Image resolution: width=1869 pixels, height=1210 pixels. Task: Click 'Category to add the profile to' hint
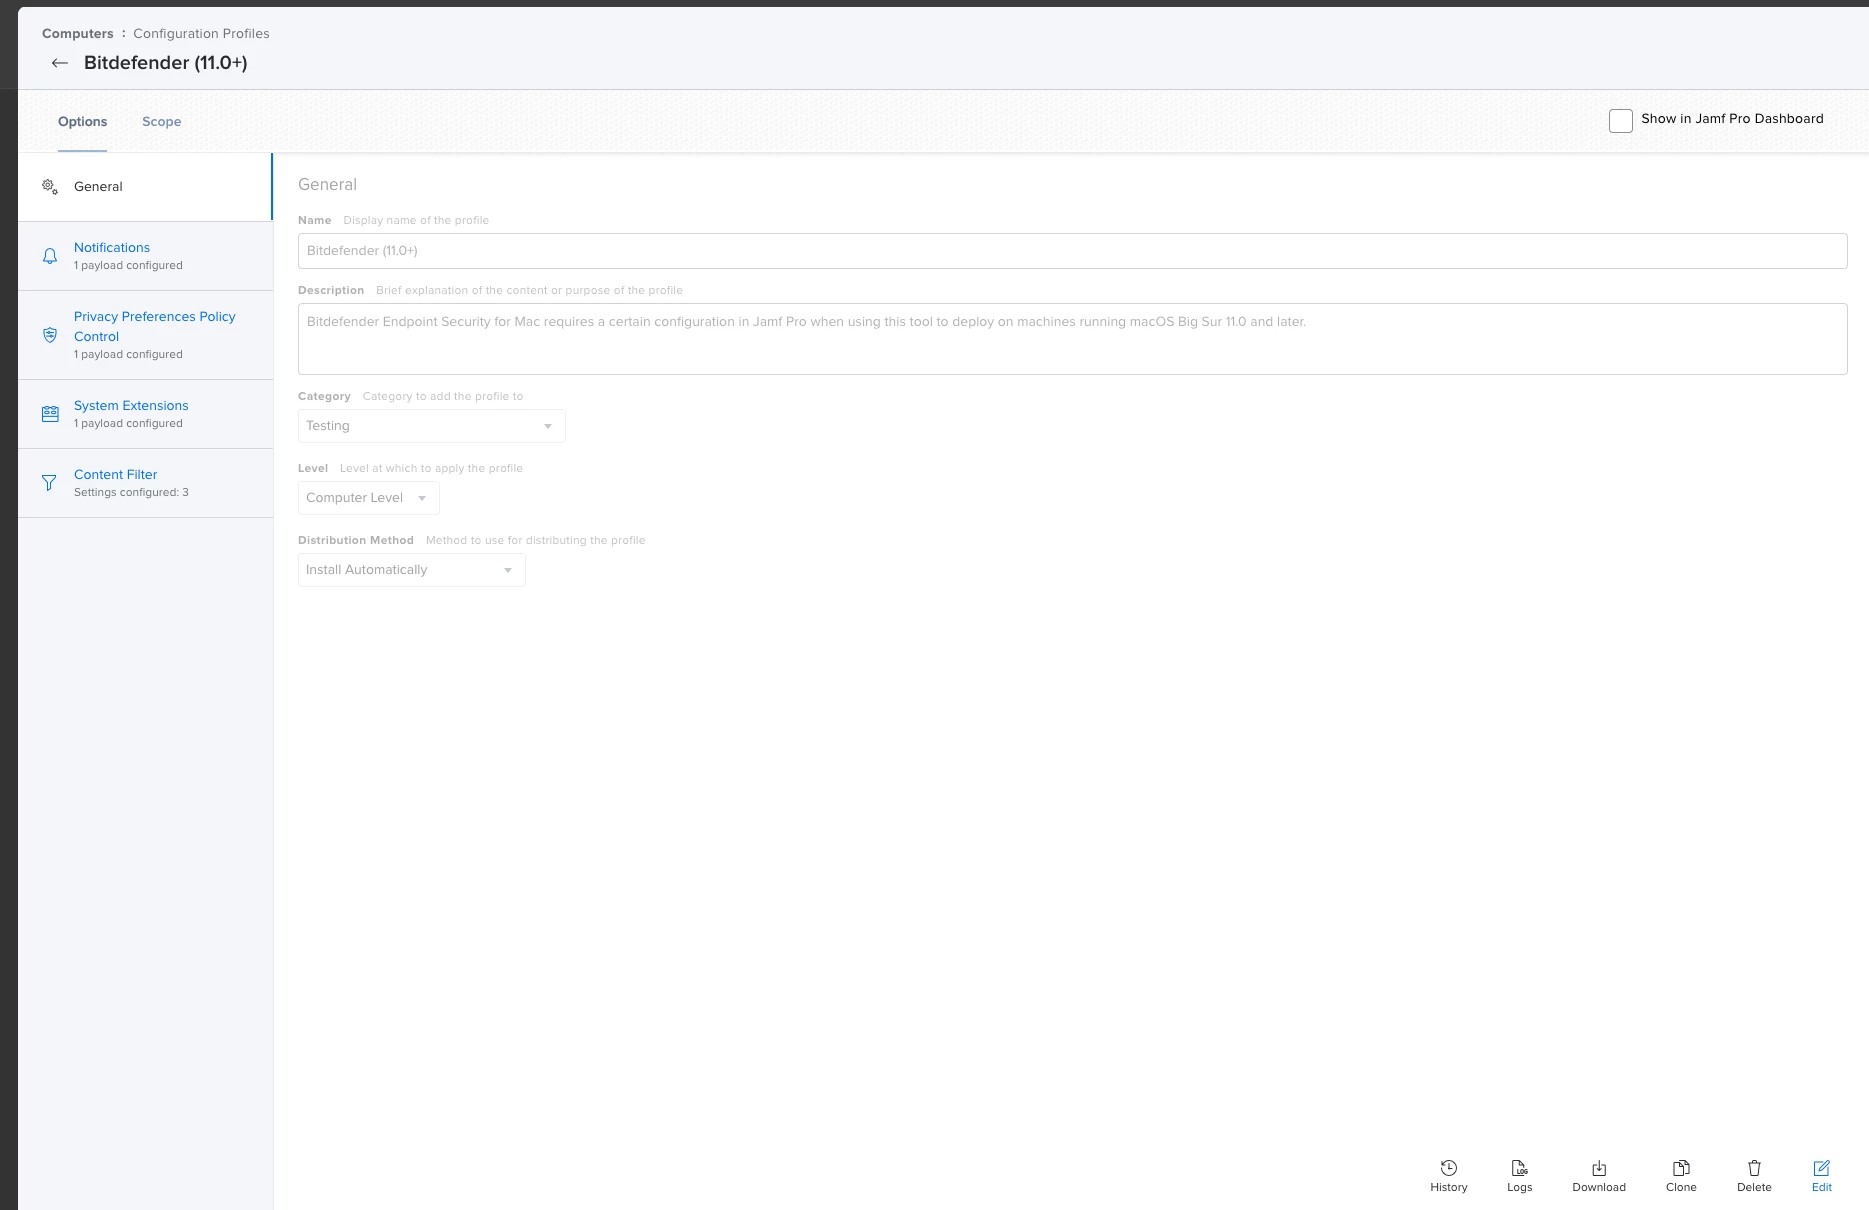pyautogui.click(x=443, y=397)
